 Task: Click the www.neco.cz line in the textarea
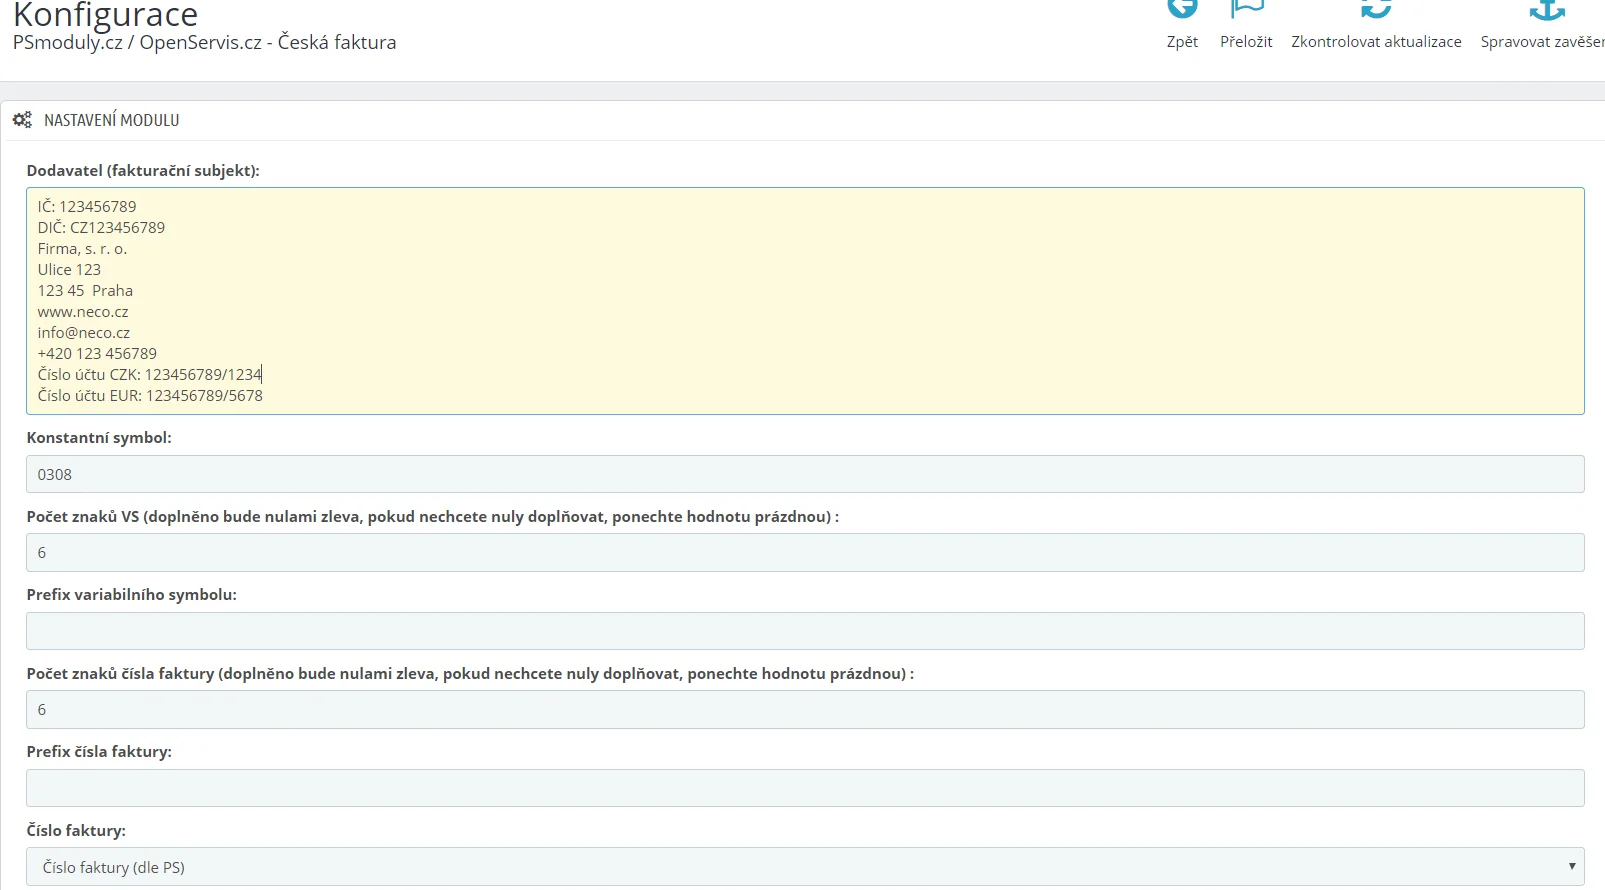point(83,312)
